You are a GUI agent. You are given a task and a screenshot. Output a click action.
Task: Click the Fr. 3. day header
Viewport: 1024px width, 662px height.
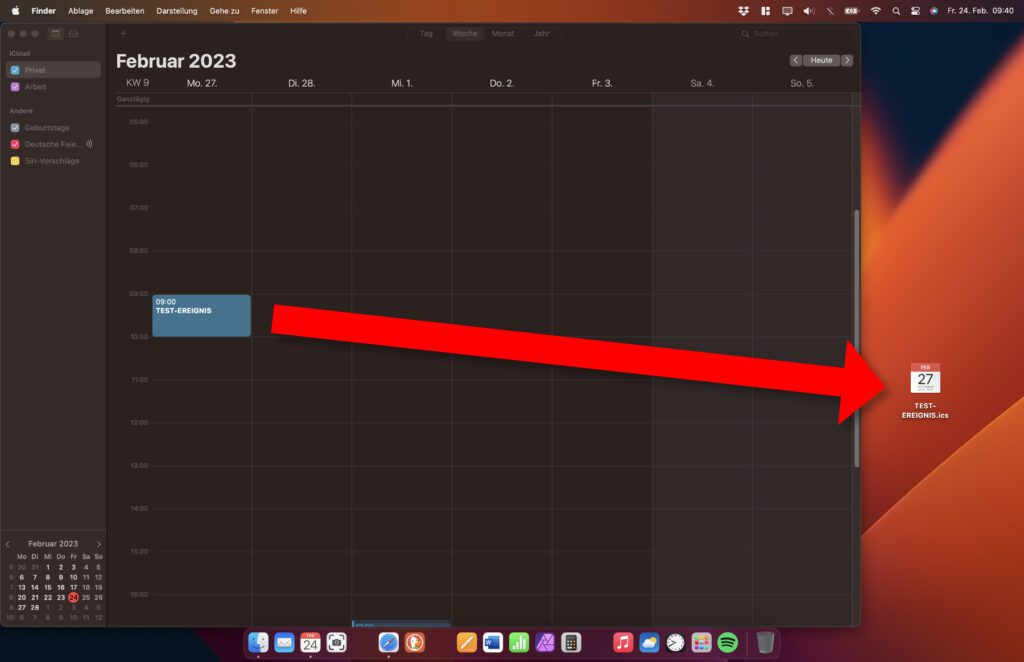(601, 83)
